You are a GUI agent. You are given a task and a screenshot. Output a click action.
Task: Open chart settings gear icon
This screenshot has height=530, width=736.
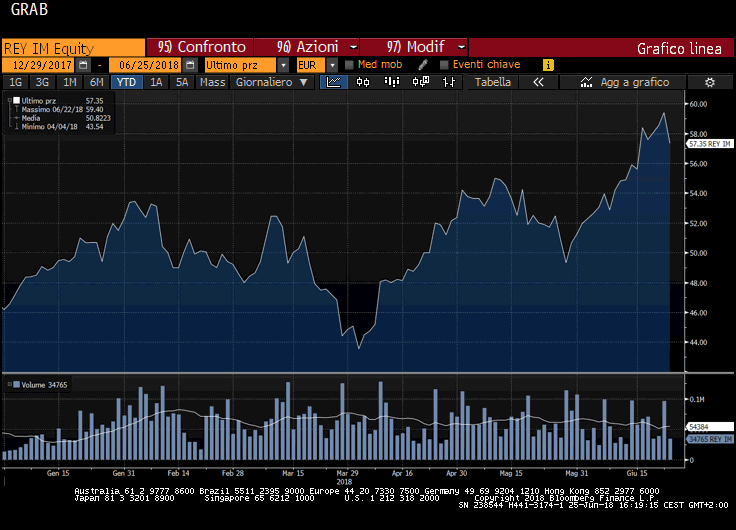coord(710,82)
